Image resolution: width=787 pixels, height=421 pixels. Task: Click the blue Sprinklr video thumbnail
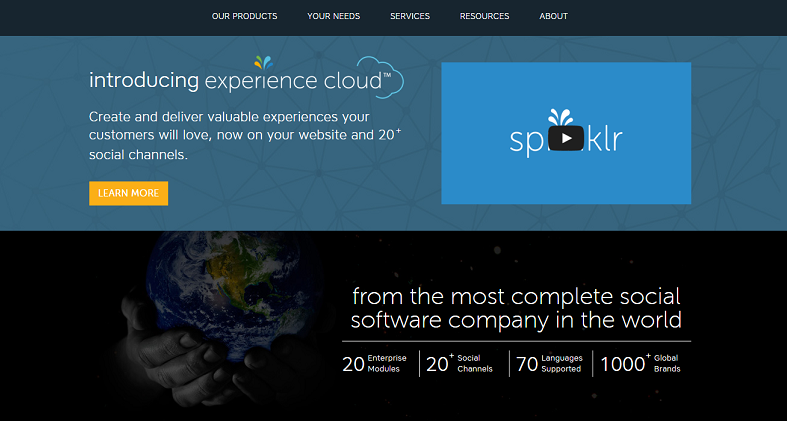tap(566, 133)
